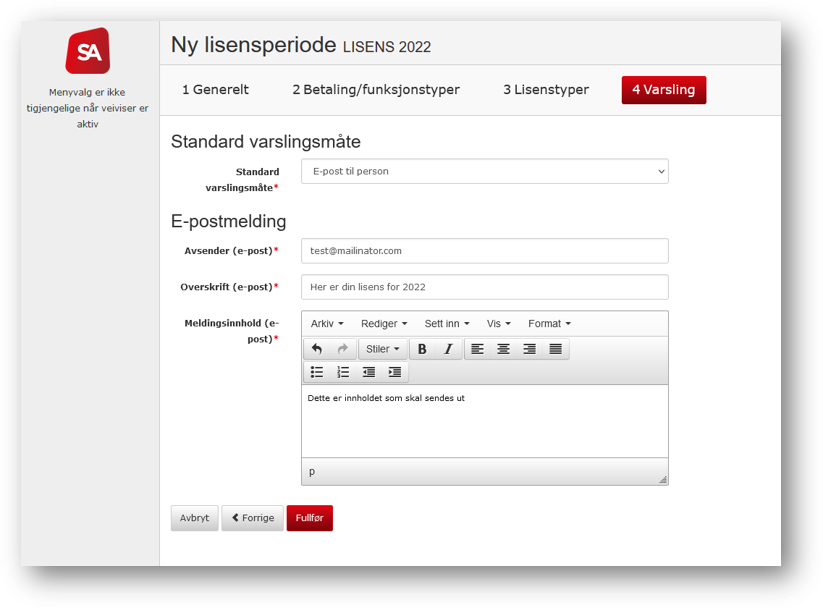Viewport: 823px width, 608px height.
Task: Toggle italic formatting
Action: (x=448, y=349)
